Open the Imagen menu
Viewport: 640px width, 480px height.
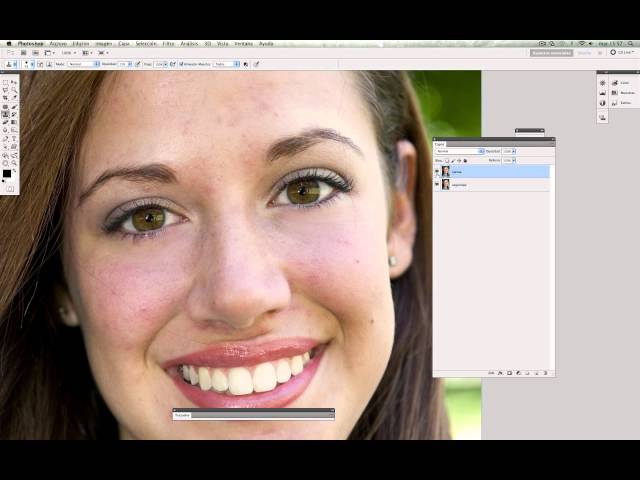pyautogui.click(x=104, y=44)
